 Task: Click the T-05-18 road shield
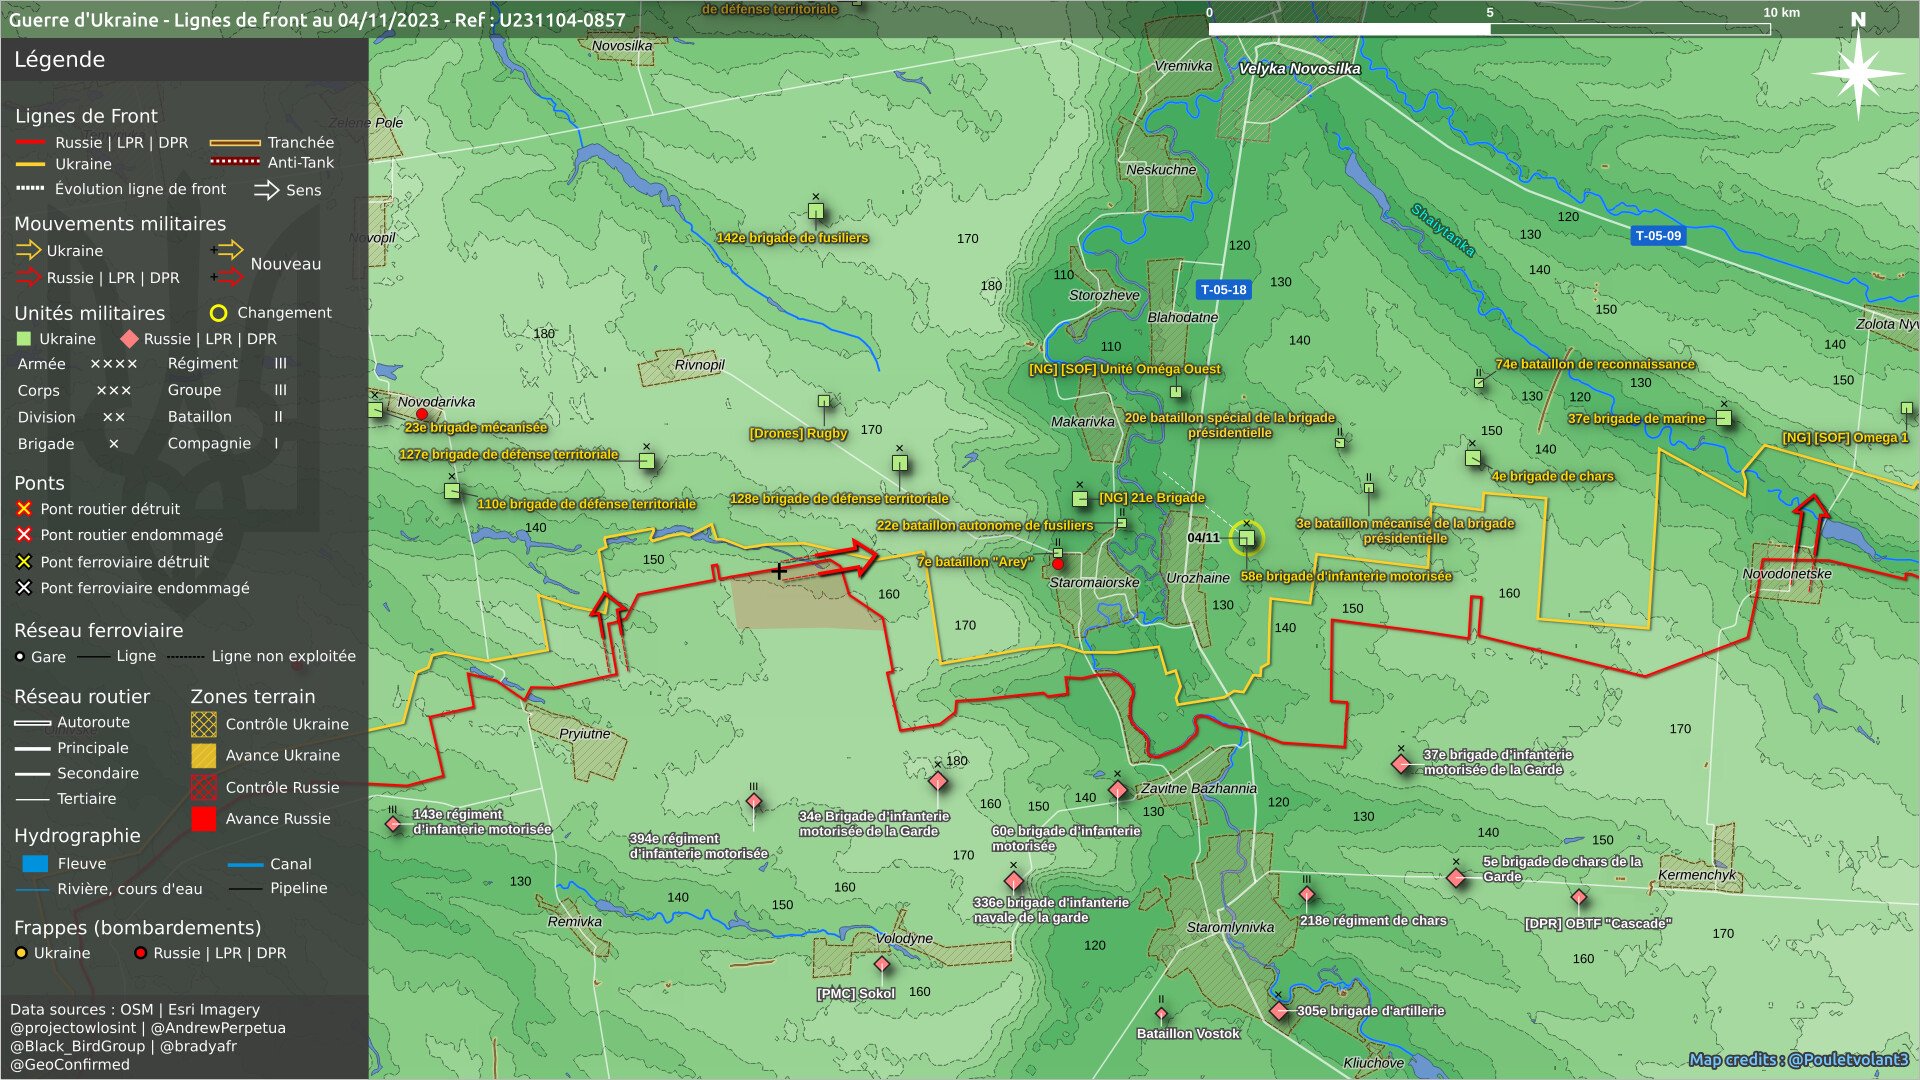pos(1224,290)
